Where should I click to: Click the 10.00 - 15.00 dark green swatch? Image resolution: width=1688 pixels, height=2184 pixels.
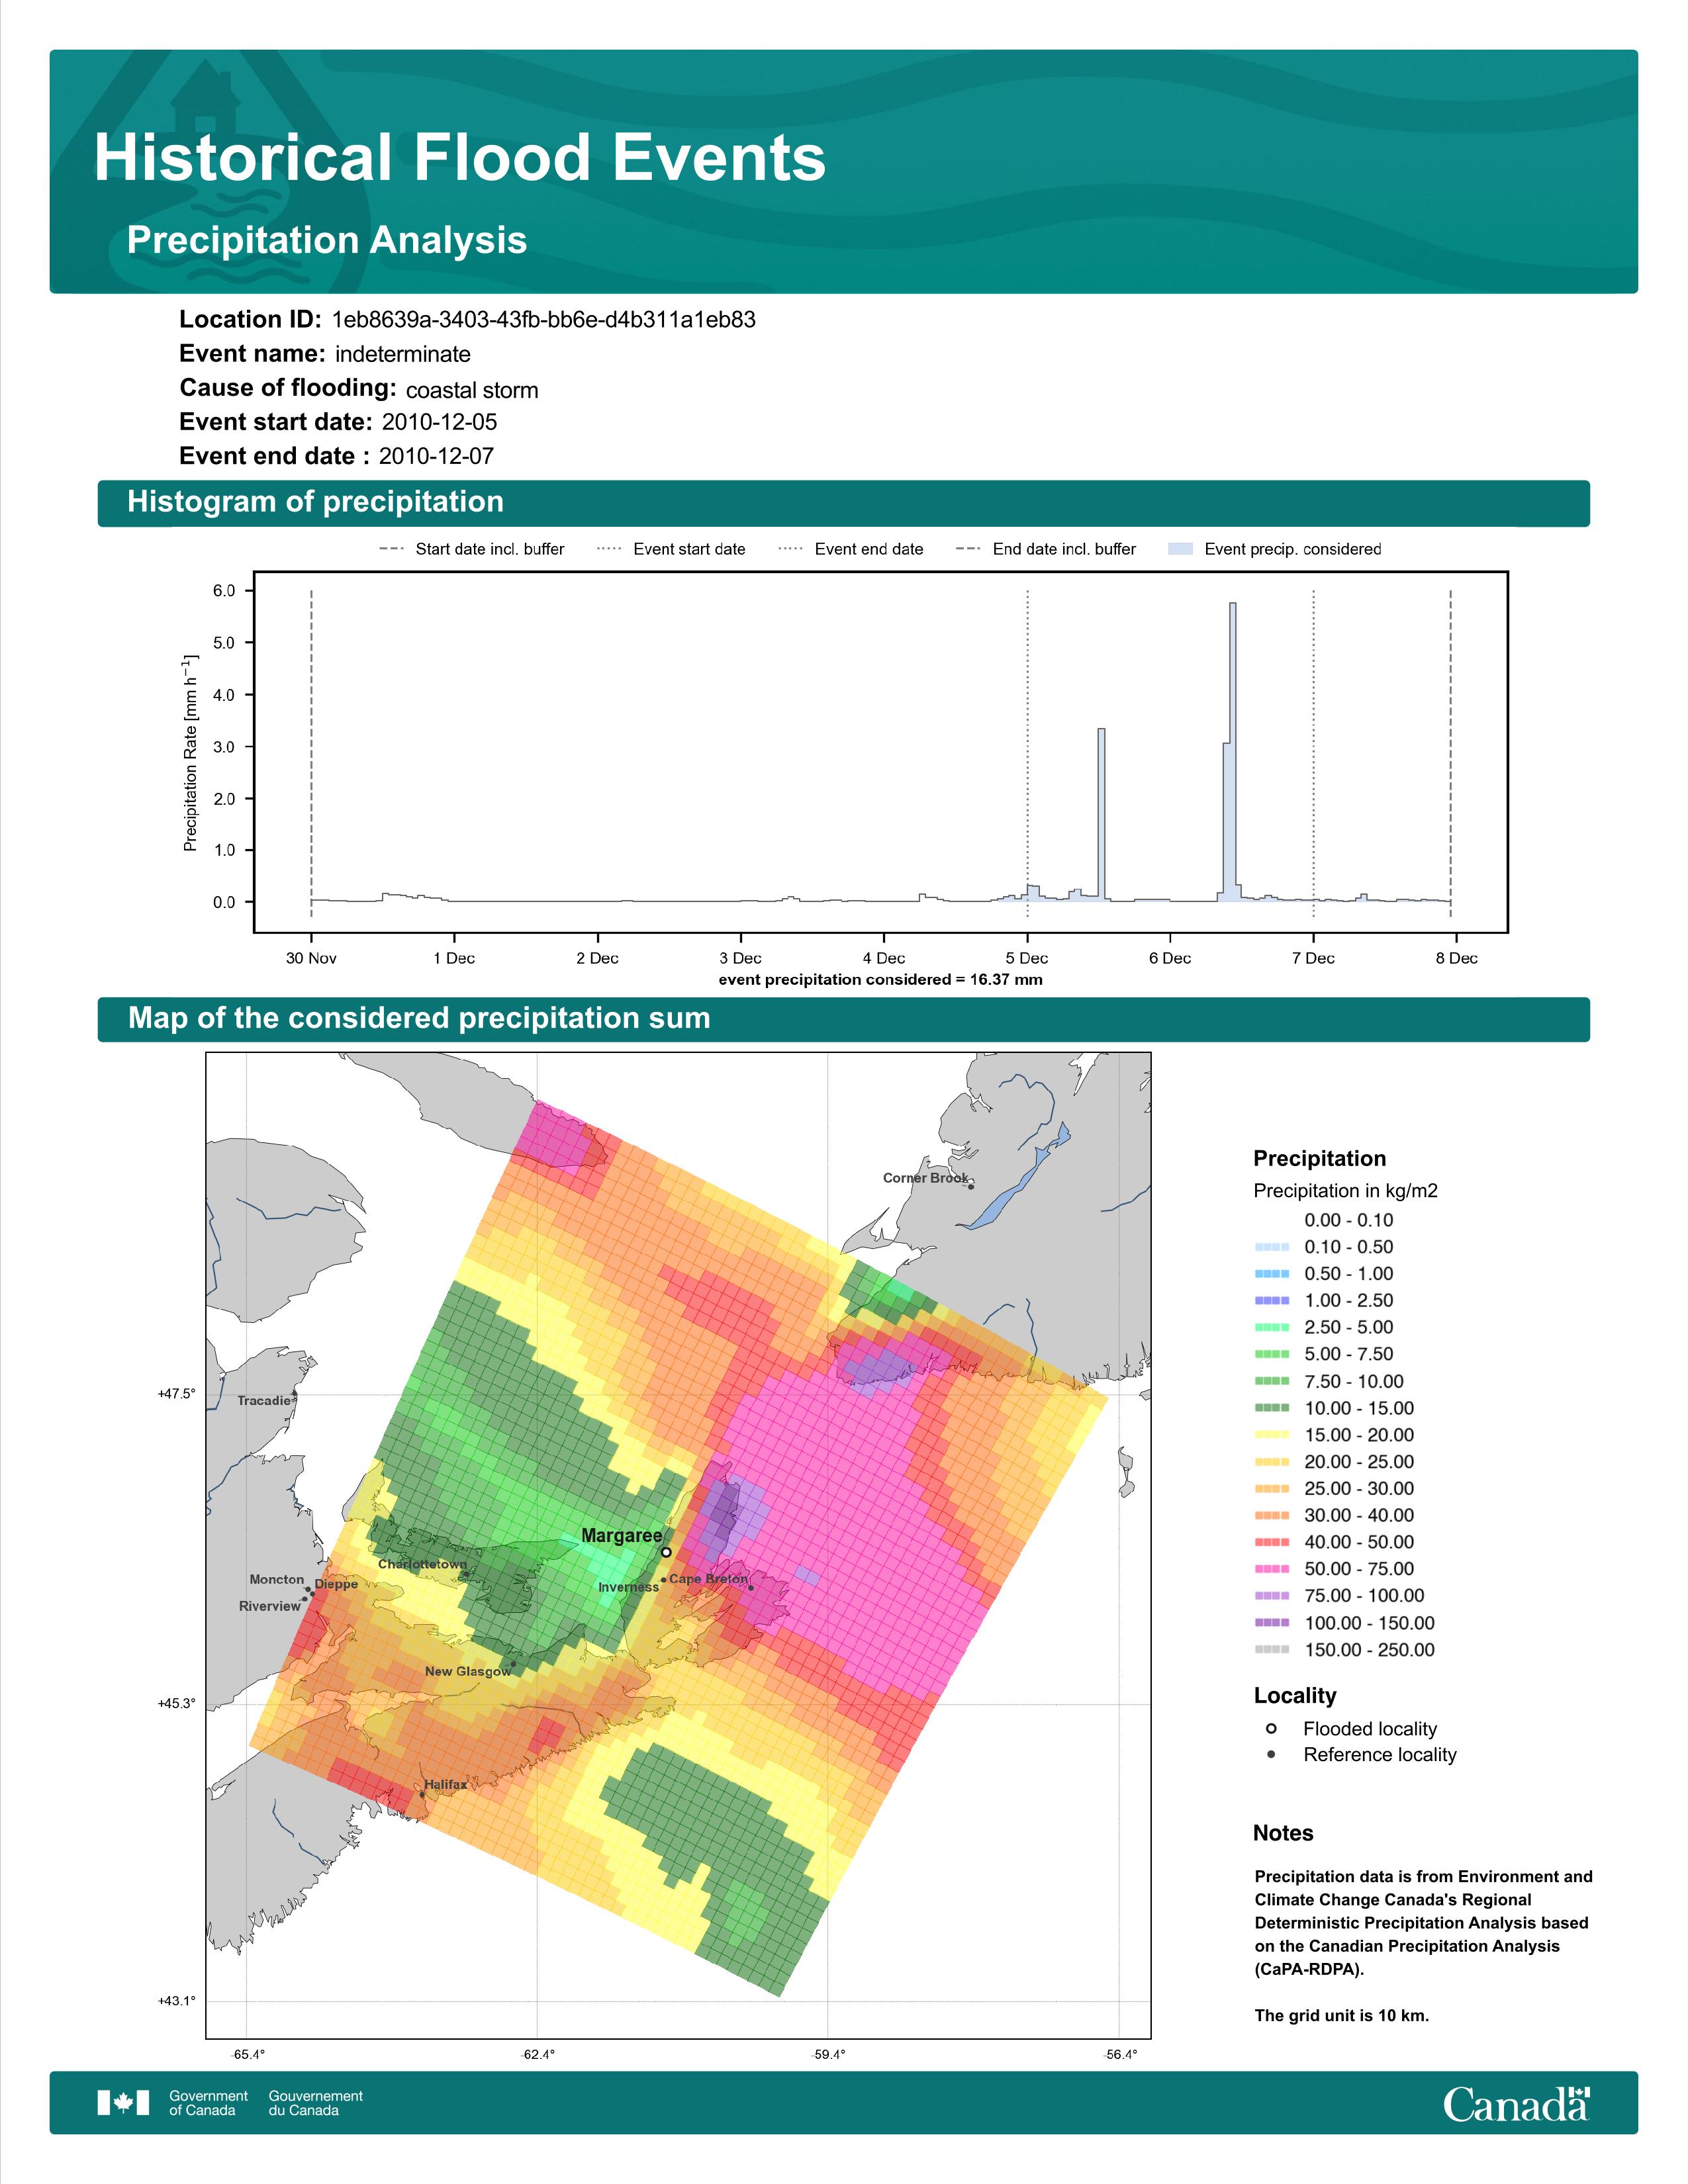click(x=1271, y=1408)
